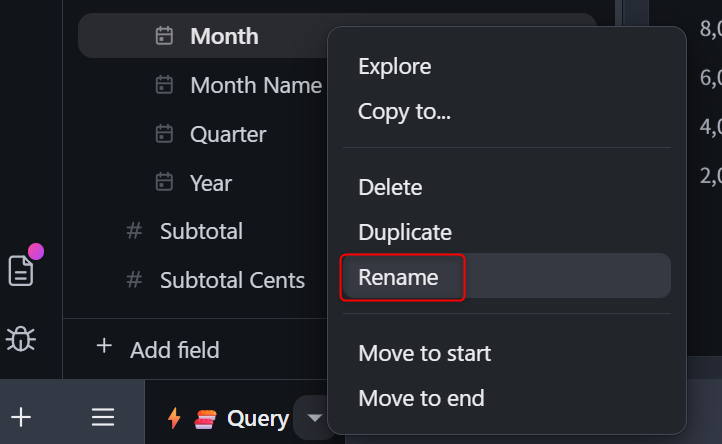Select the Subtotal Cents field
Screen dimensions: 722x444
(232, 280)
